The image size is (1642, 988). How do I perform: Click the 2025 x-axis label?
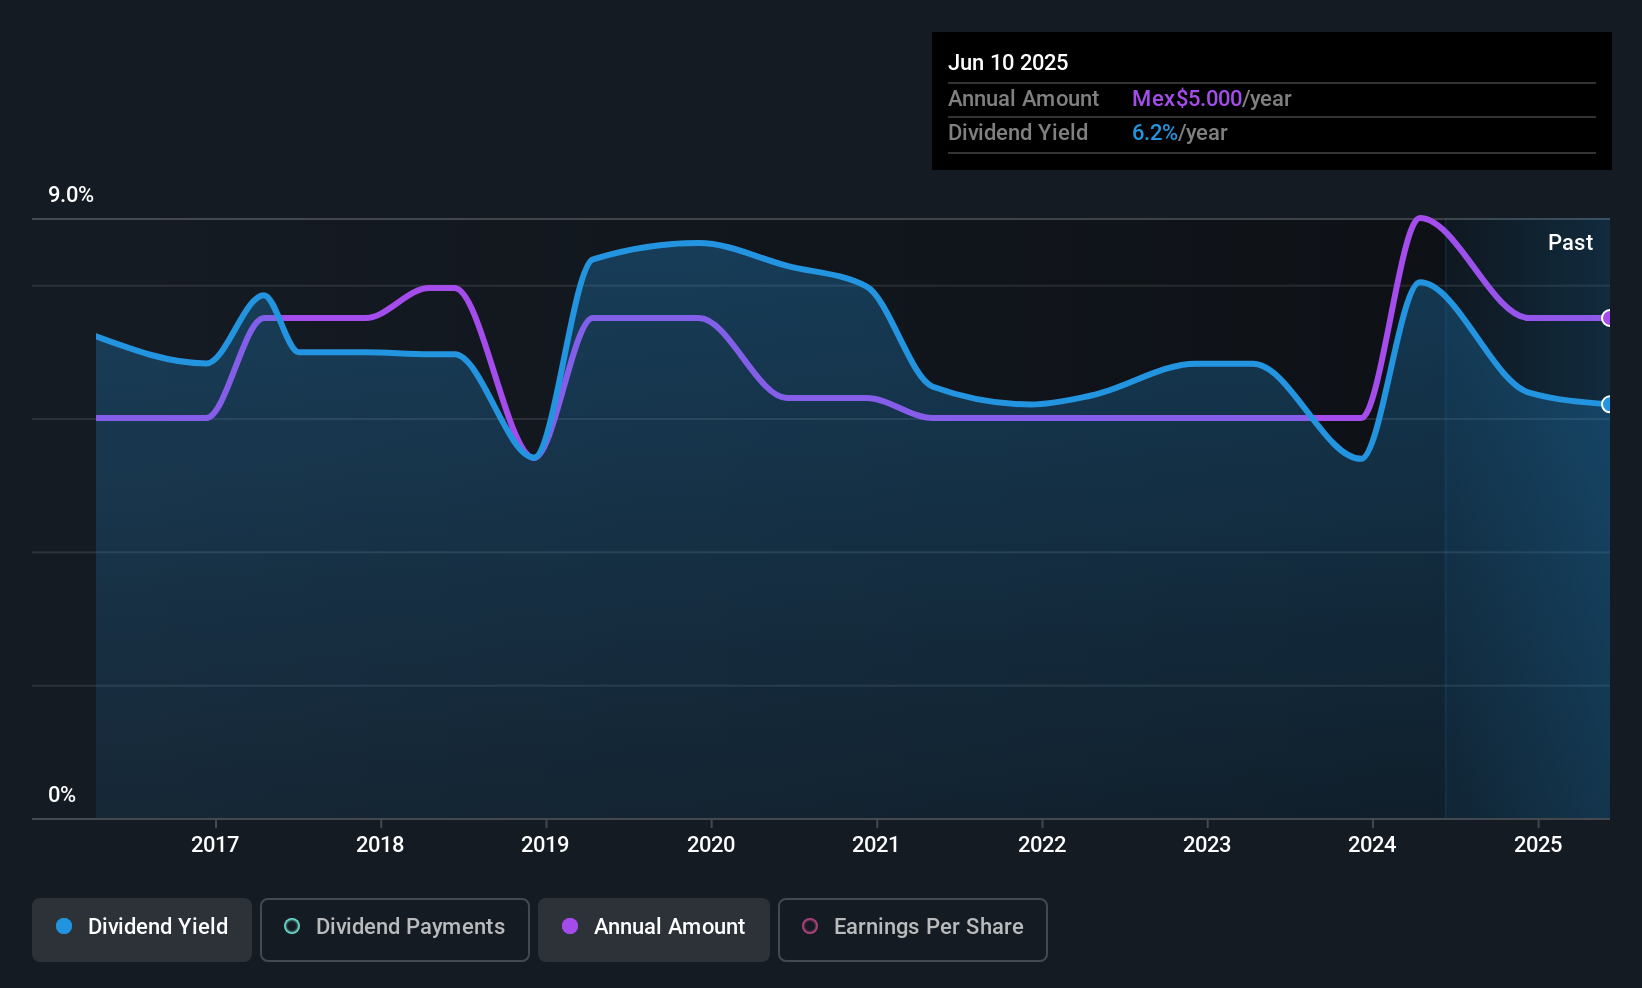pos(1538,844)
